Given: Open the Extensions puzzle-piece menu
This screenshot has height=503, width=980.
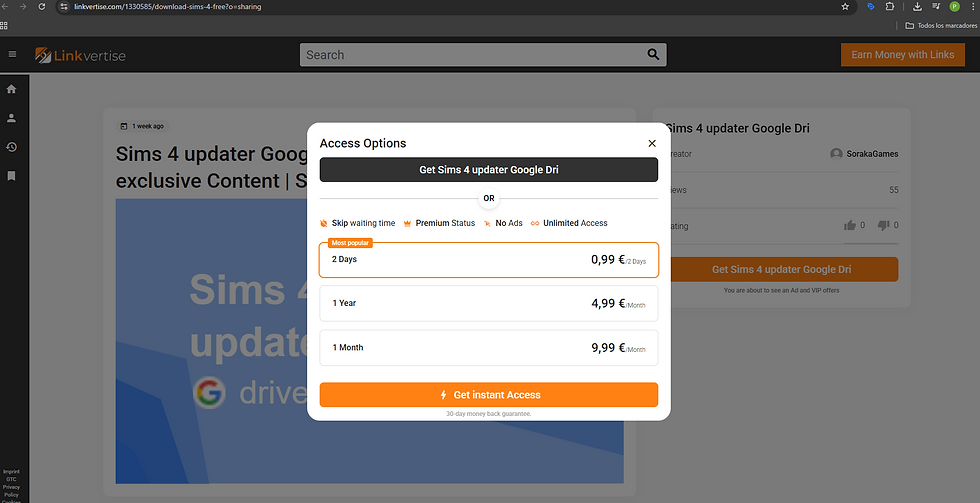Looking at the screenshot, I should 890,6.
